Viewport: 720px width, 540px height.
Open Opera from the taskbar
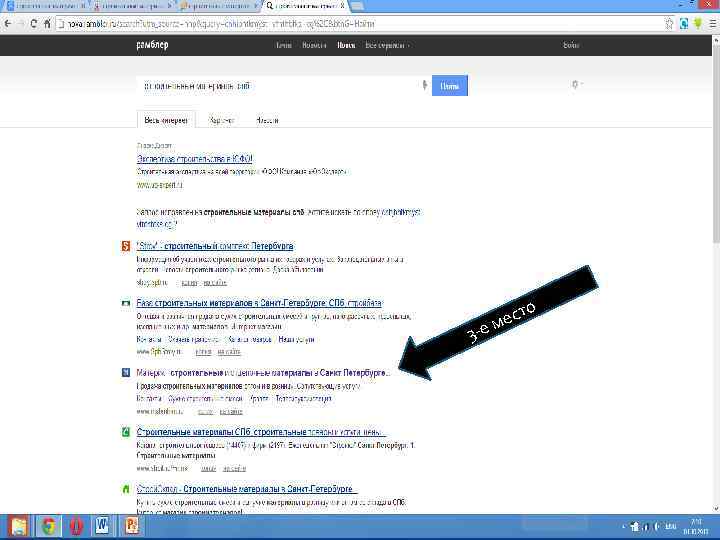coord(76,526)
